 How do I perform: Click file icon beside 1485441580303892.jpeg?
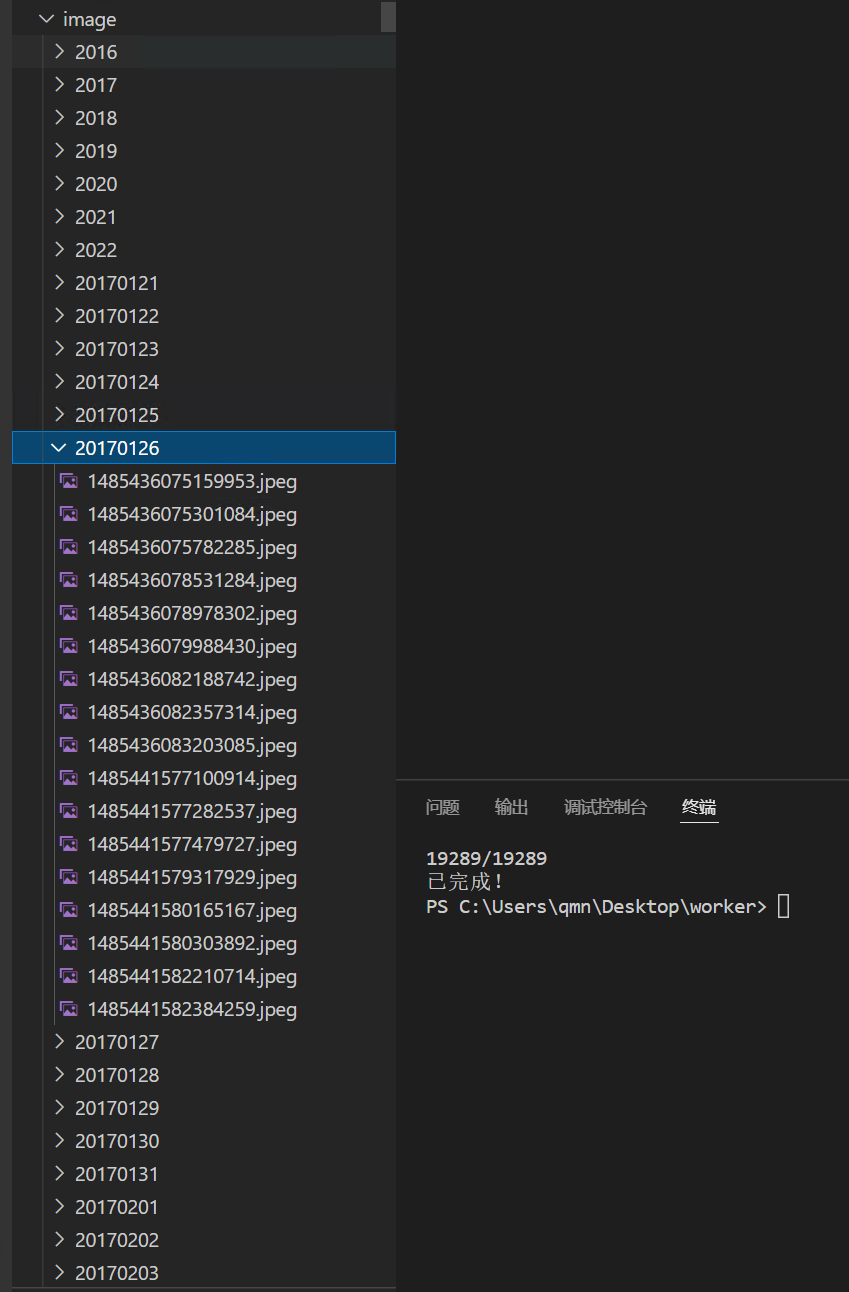(69, 943)
